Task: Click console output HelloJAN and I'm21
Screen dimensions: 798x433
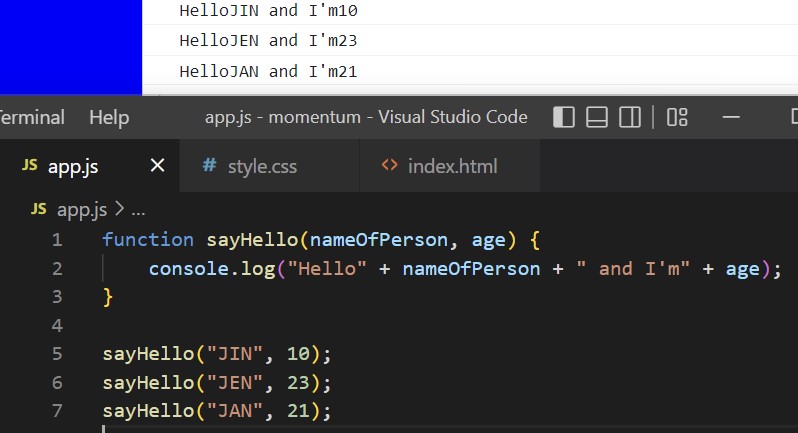Action: coord(268,71)
